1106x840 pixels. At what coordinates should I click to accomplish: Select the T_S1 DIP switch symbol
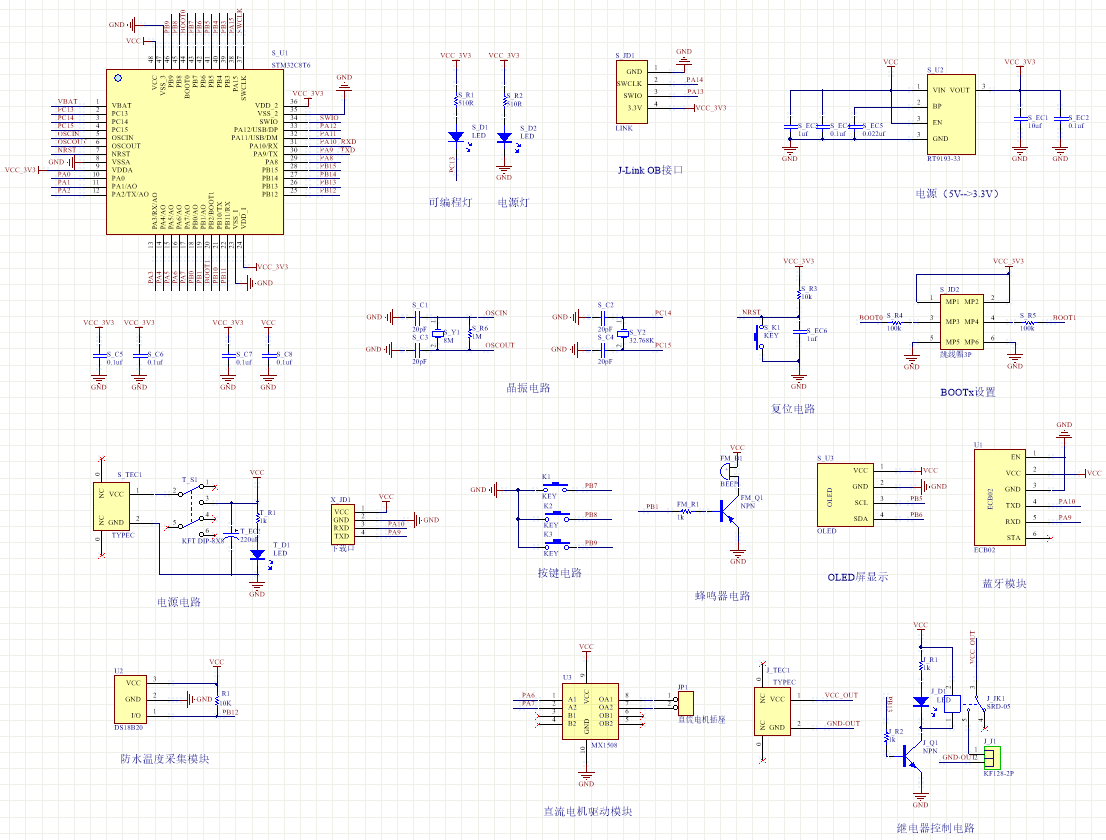(x=192, y=509)
